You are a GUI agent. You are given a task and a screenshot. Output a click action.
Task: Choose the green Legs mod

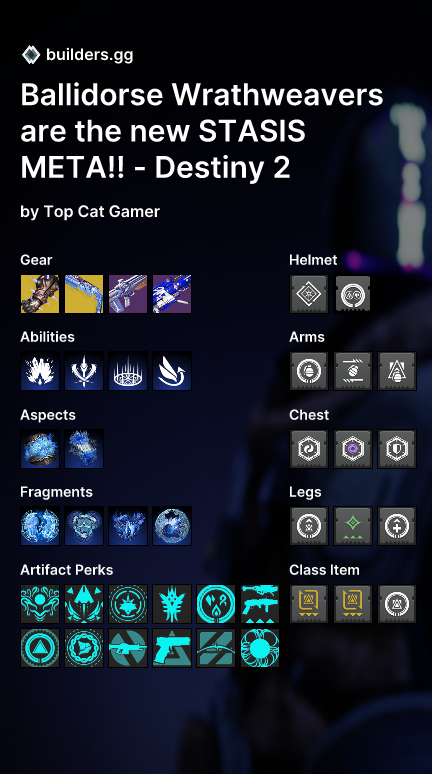353,526
